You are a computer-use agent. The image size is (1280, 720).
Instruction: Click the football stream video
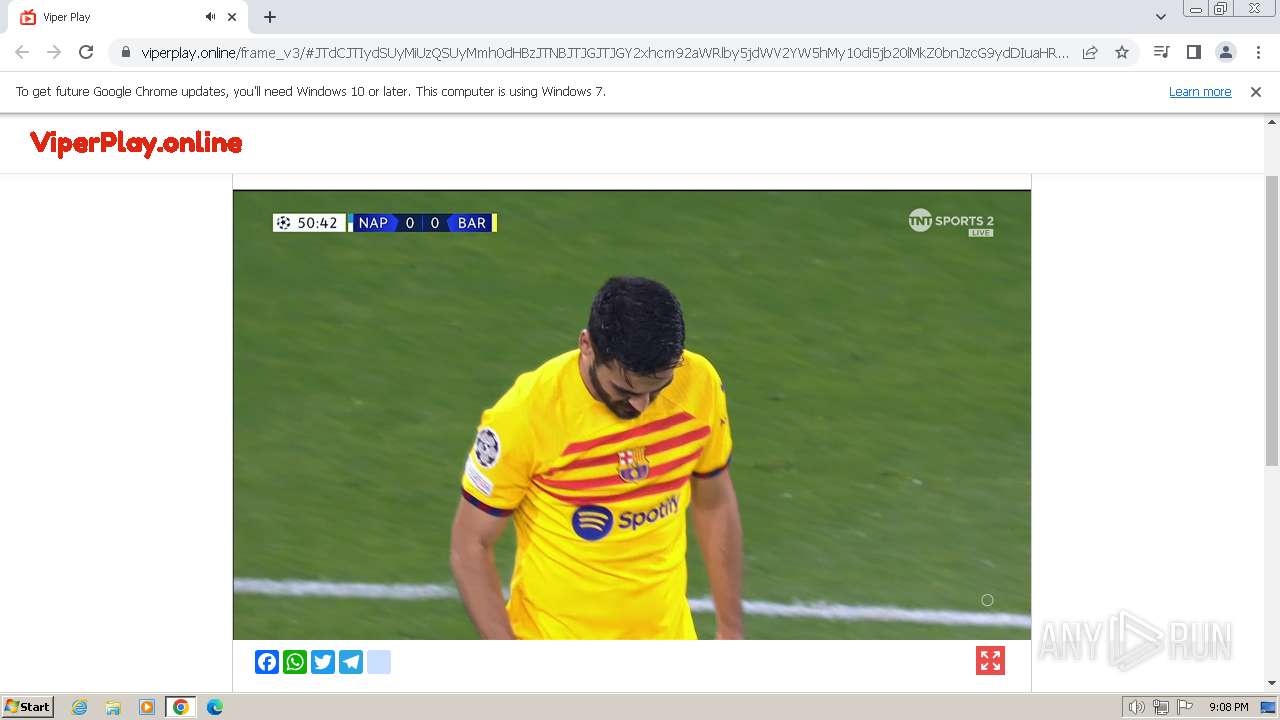[632, 415]
